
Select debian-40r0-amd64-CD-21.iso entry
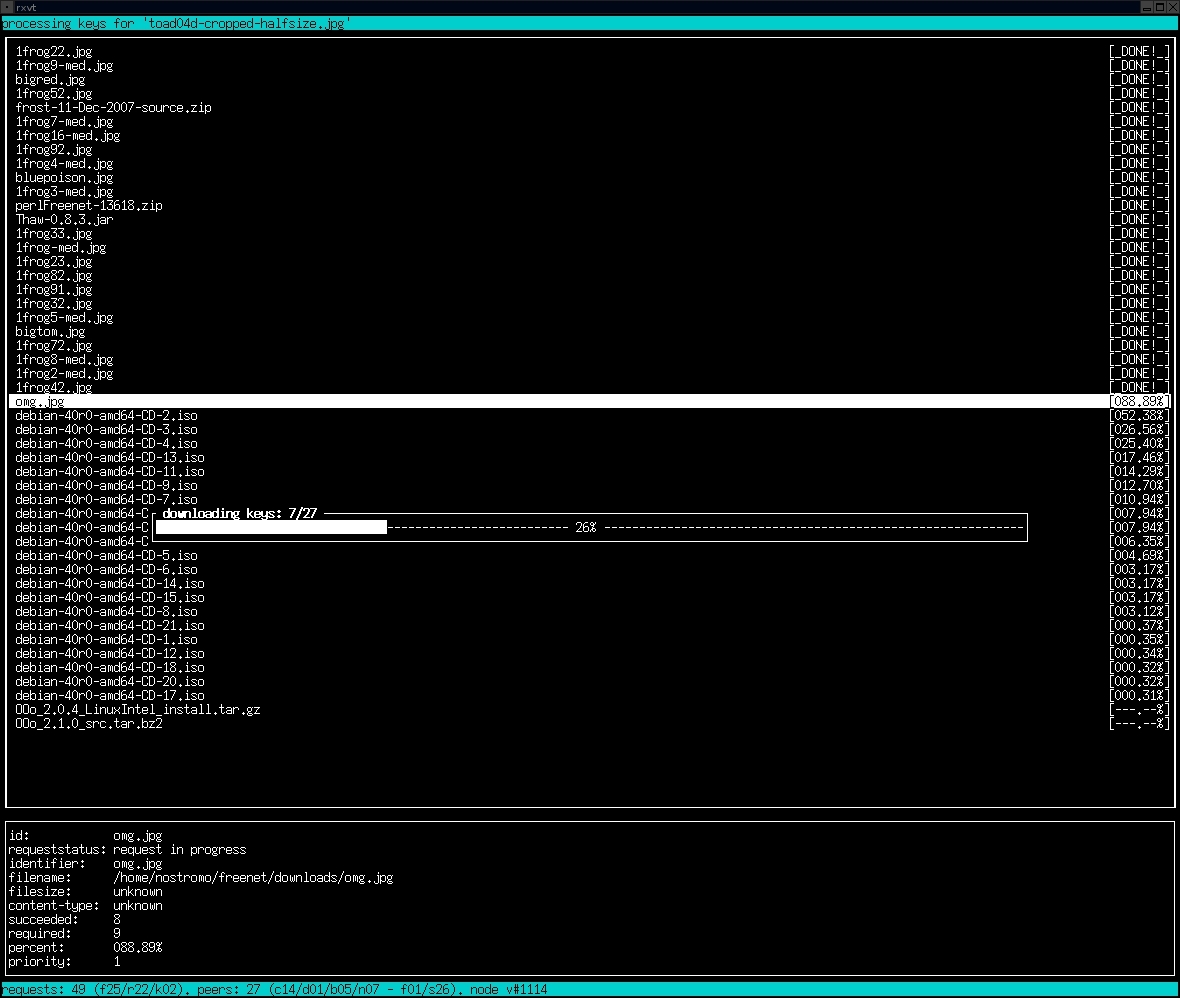click(110, 626)
